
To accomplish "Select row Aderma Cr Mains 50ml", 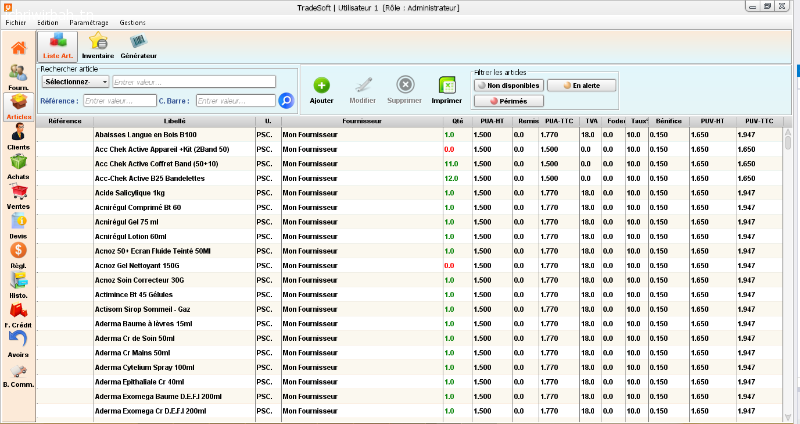I will pos(409,353).
